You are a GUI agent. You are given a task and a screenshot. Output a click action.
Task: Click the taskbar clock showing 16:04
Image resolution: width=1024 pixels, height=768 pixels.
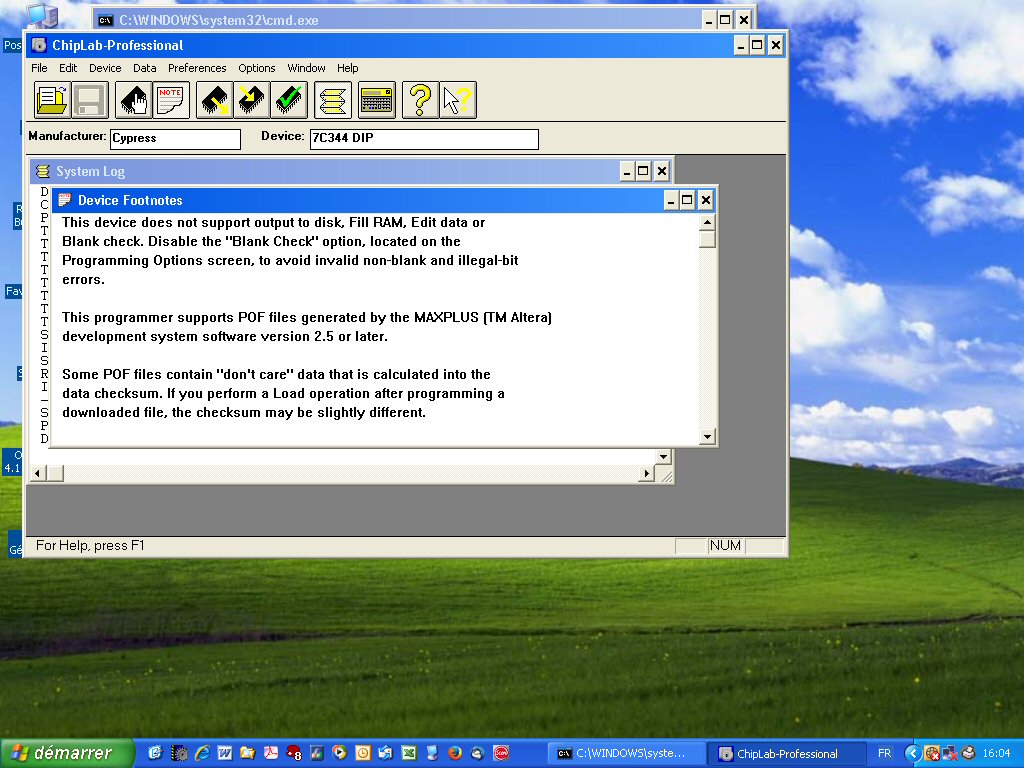click(x=997, y=754)
